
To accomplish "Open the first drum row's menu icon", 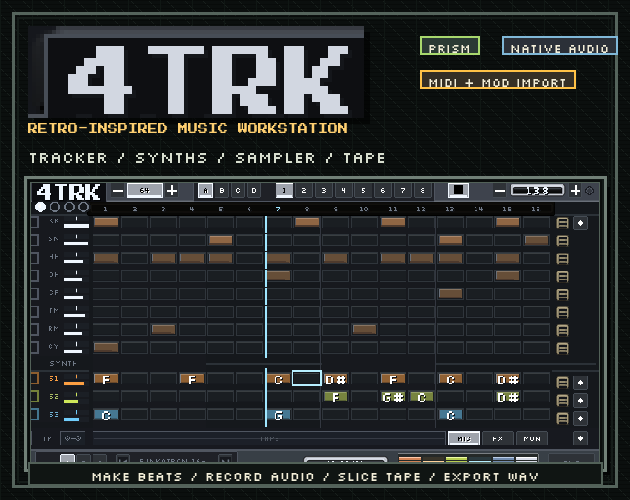I will click(562, 223).
